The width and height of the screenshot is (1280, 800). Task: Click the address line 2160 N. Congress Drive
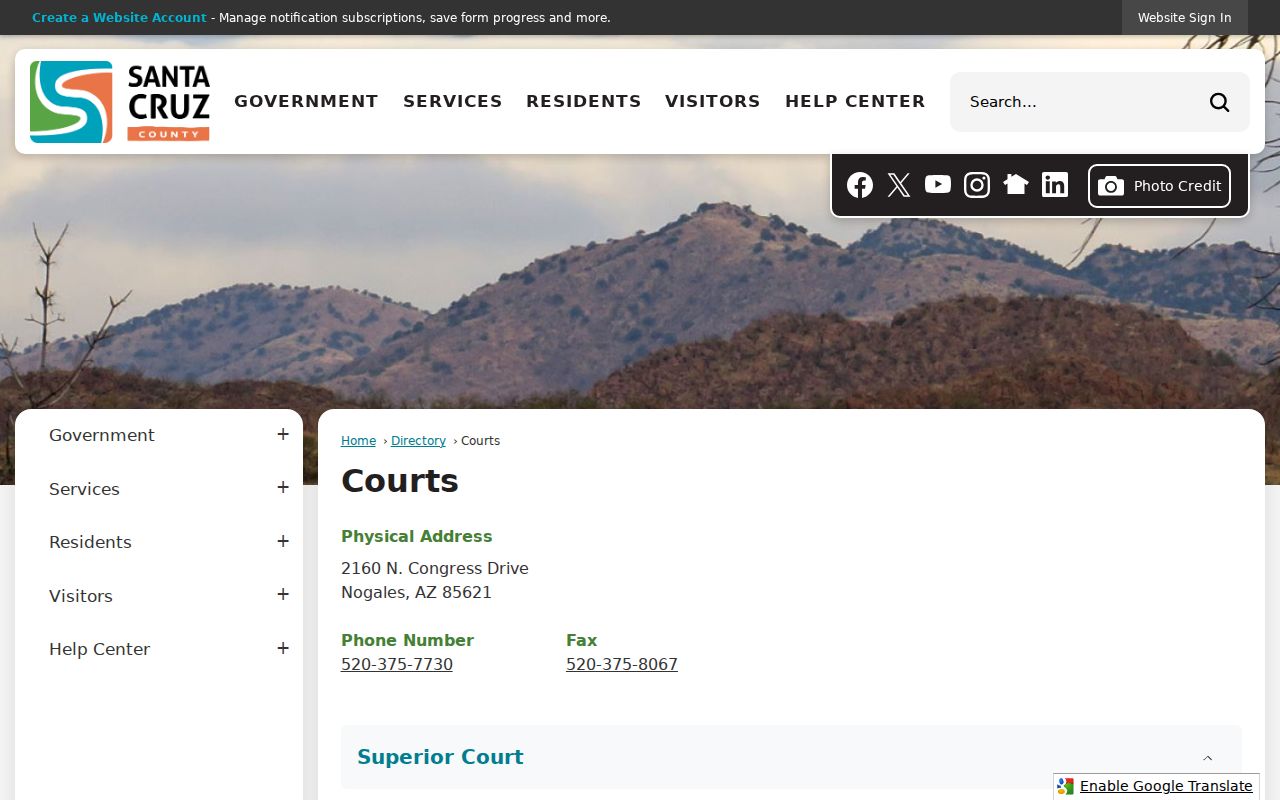point(435,569)
